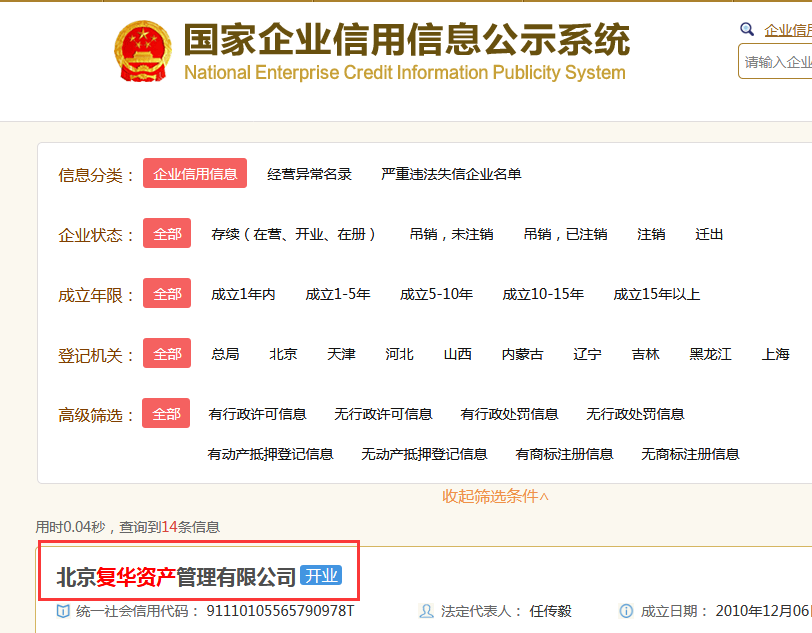Open the 企业信用 link by the search icon
Image resolution: width=812 pixels, height=633 pixels.
tap(788, 30)
